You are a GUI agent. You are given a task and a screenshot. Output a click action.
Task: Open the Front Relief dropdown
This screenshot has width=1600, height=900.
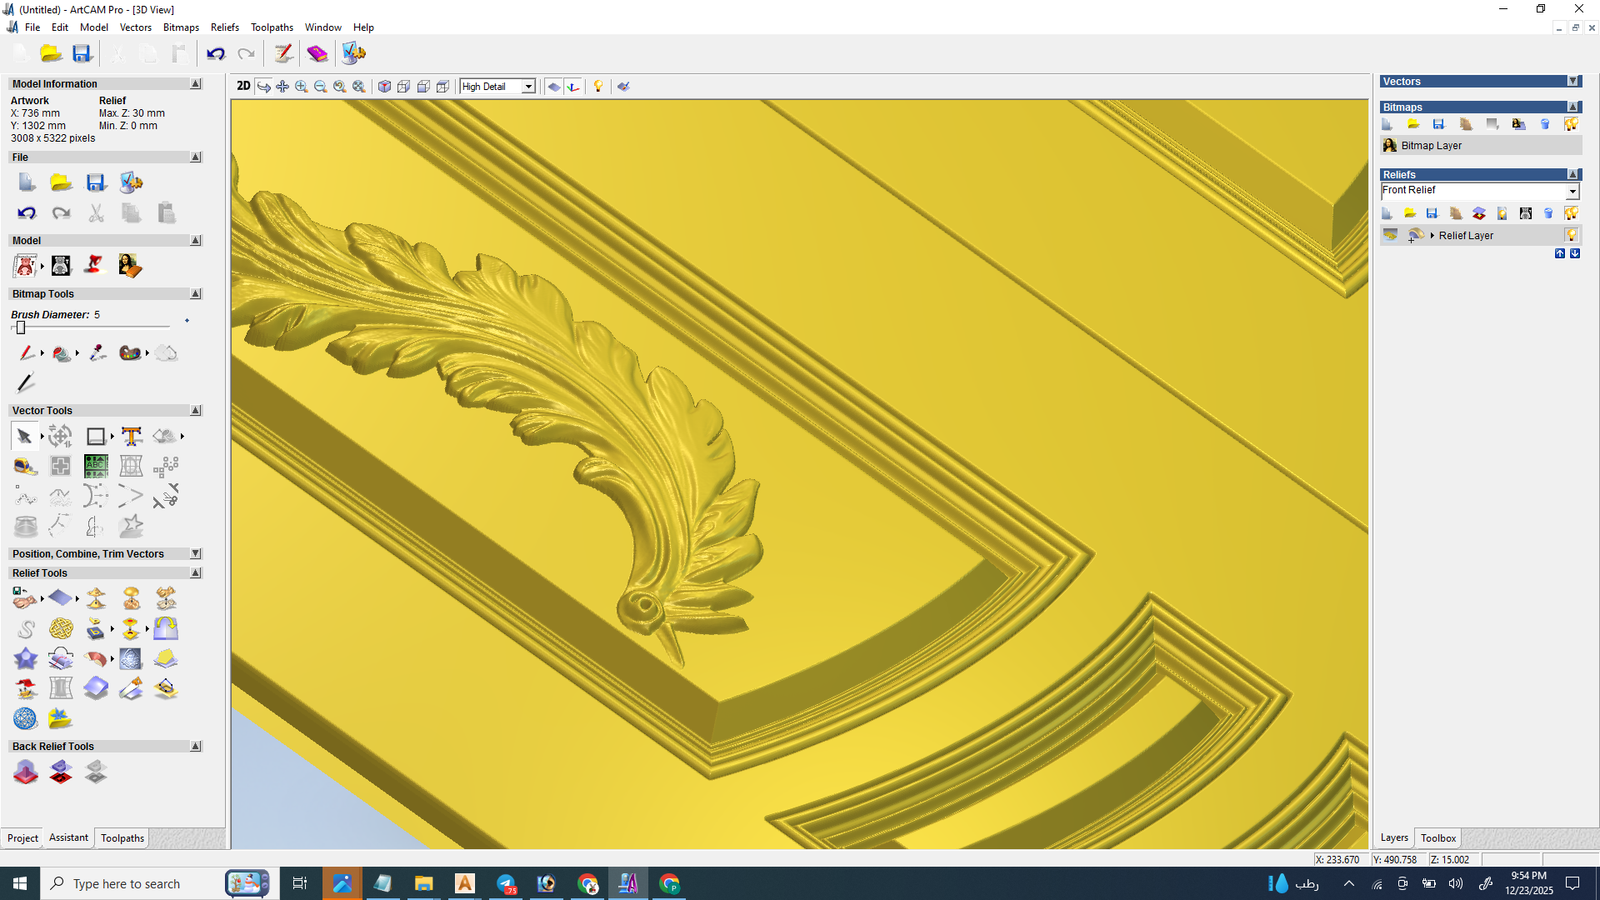[1572, 191]
